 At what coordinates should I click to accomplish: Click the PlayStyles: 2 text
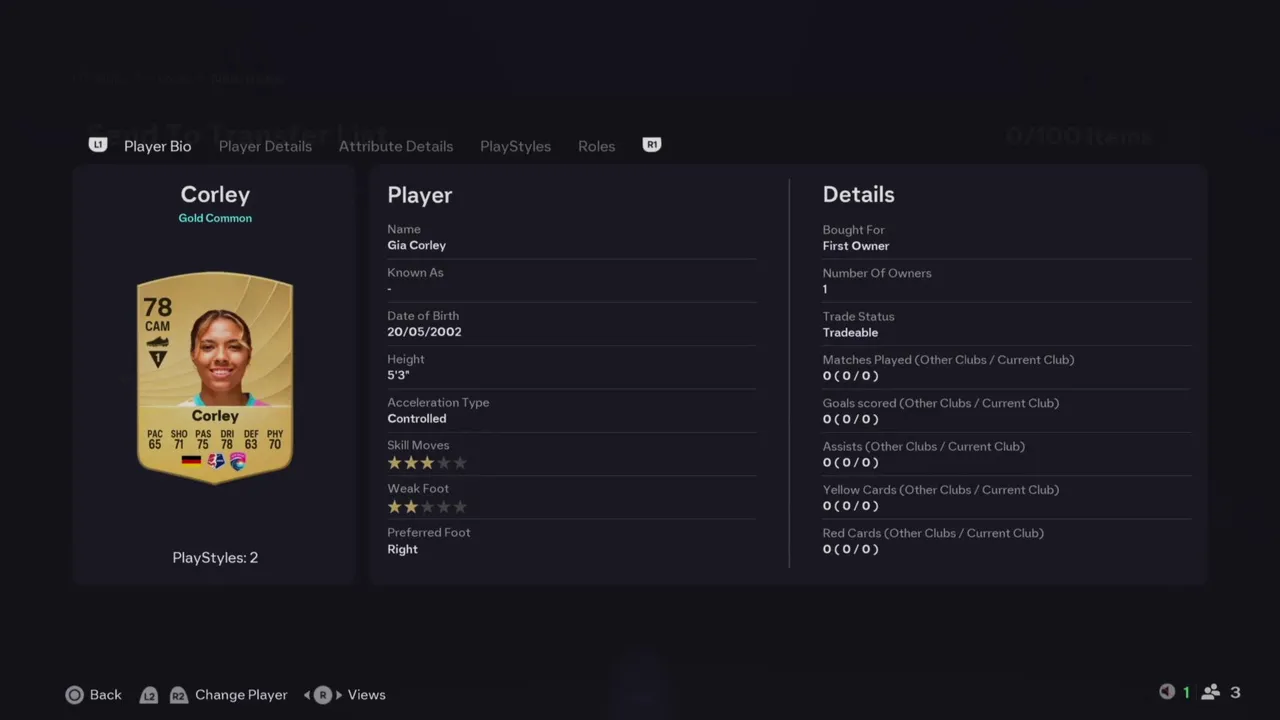pyautogui.click(x=215, y=558)
